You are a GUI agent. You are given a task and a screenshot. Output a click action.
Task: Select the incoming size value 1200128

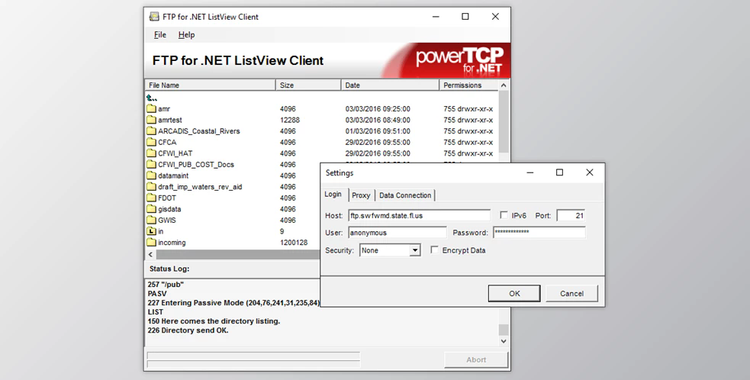tap(294, 243)
